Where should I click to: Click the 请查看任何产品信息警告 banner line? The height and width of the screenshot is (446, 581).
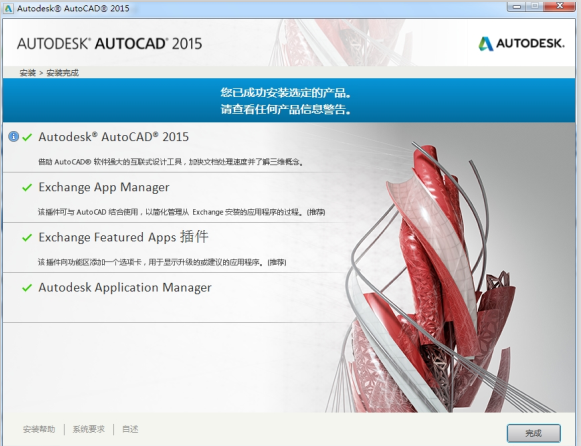pos(286,109)
